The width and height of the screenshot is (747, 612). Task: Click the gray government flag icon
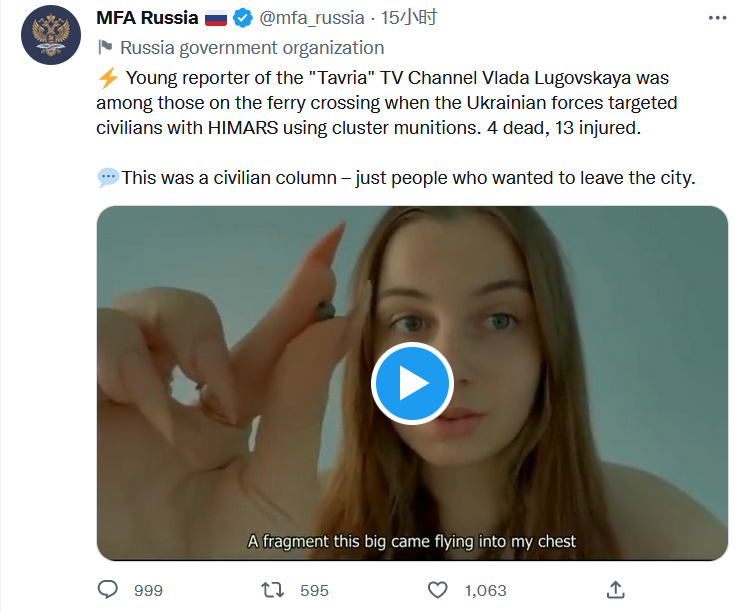(x=104, y=47)
